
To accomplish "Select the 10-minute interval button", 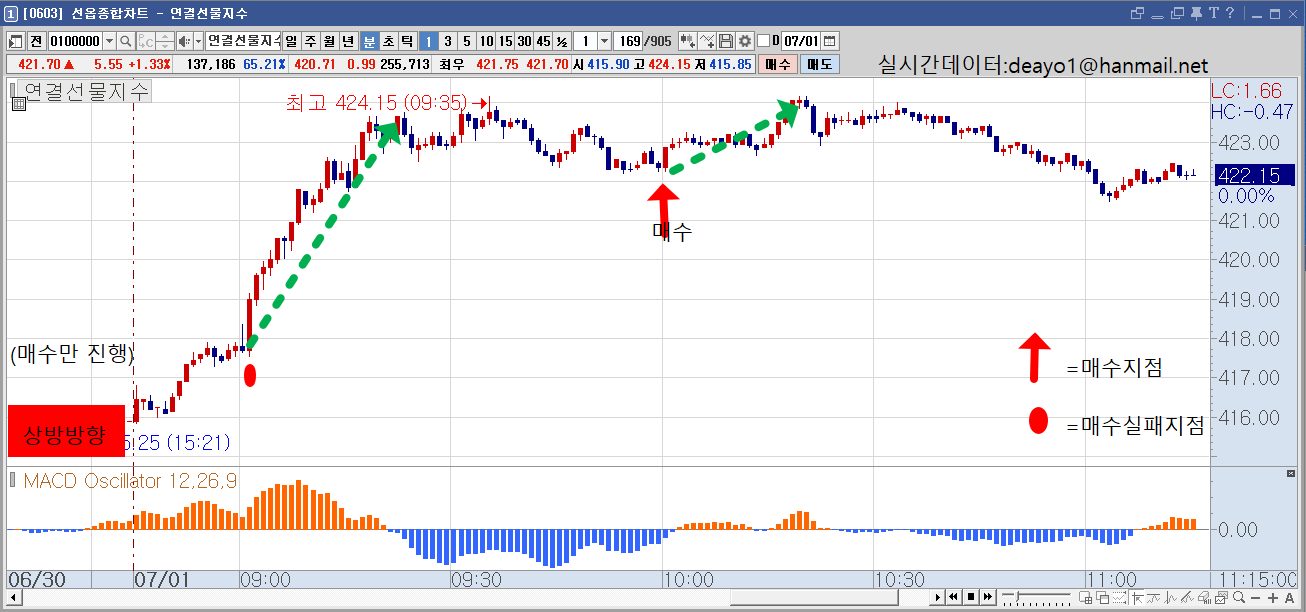I will click(486, 41).
